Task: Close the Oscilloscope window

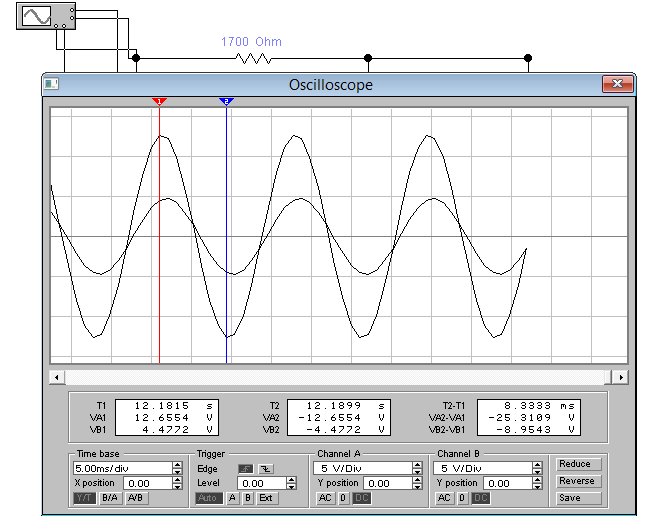Action: click(x=617, y=84)
